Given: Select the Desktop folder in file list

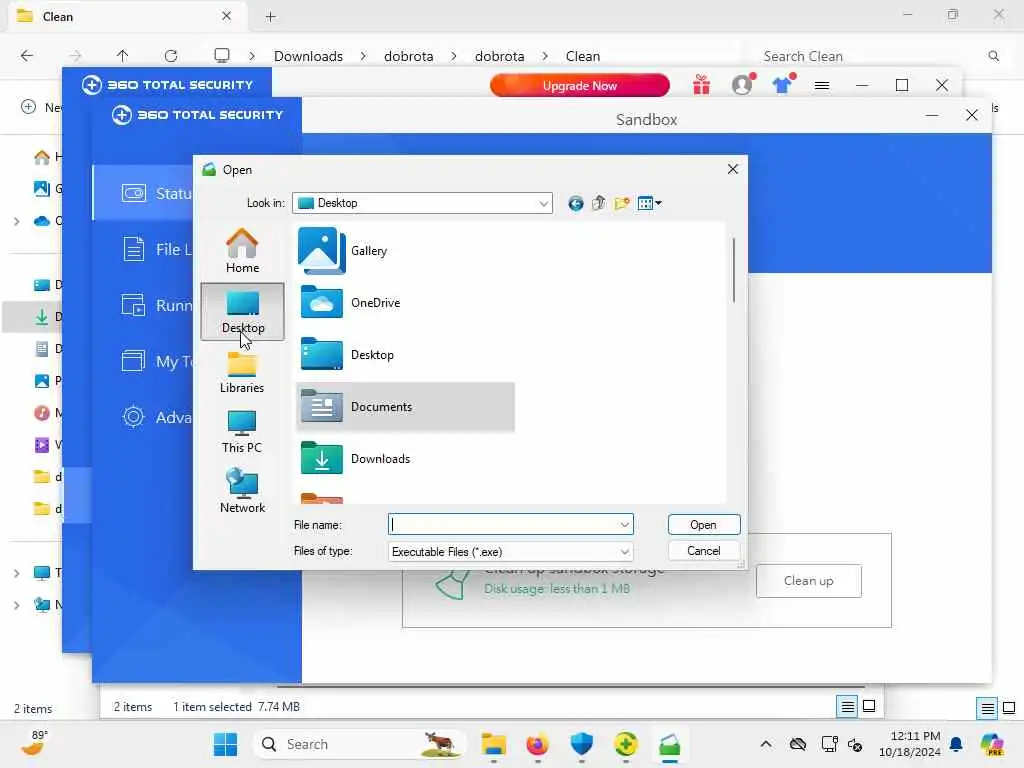Looking at the screenshot, I should point(347,355).
